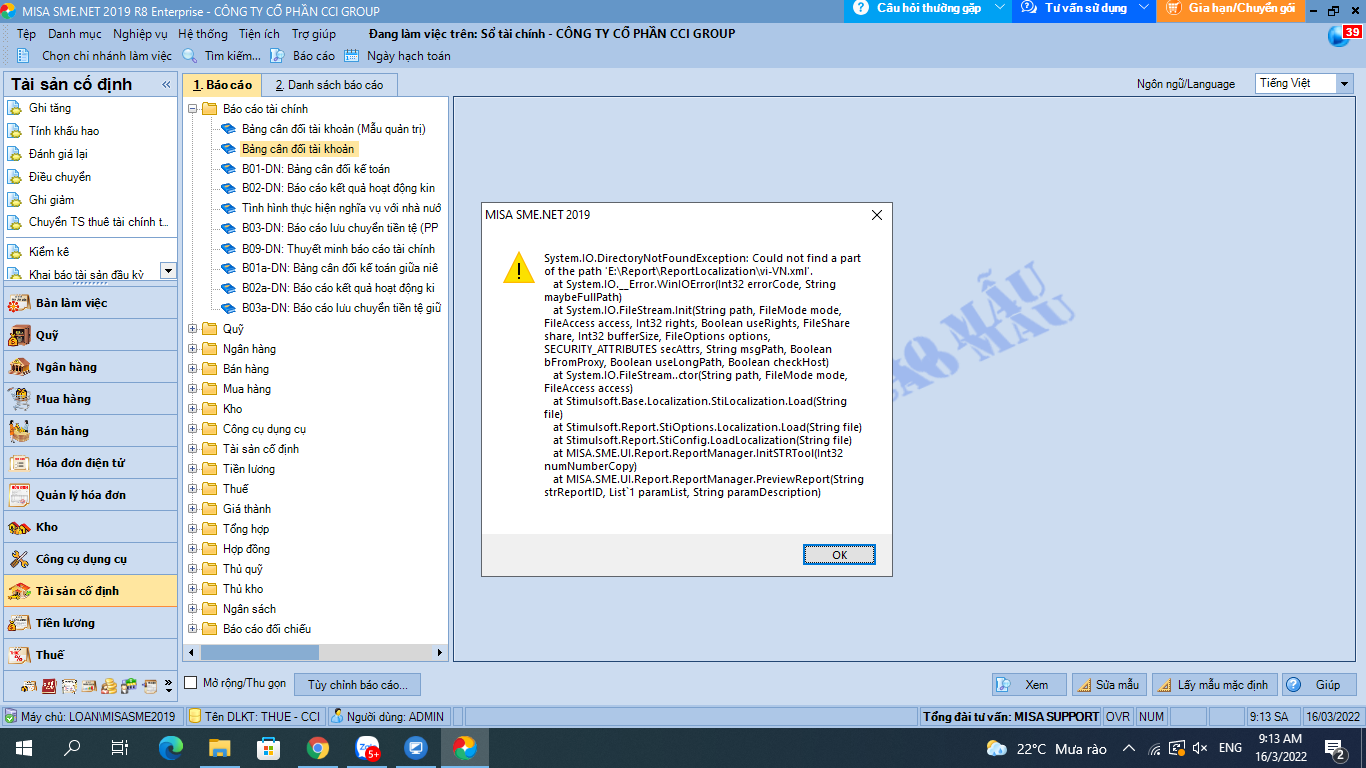The image size is (1366, 768).
Task: Open File Explorer from the taskbar
Action: [x=220, y=748]
